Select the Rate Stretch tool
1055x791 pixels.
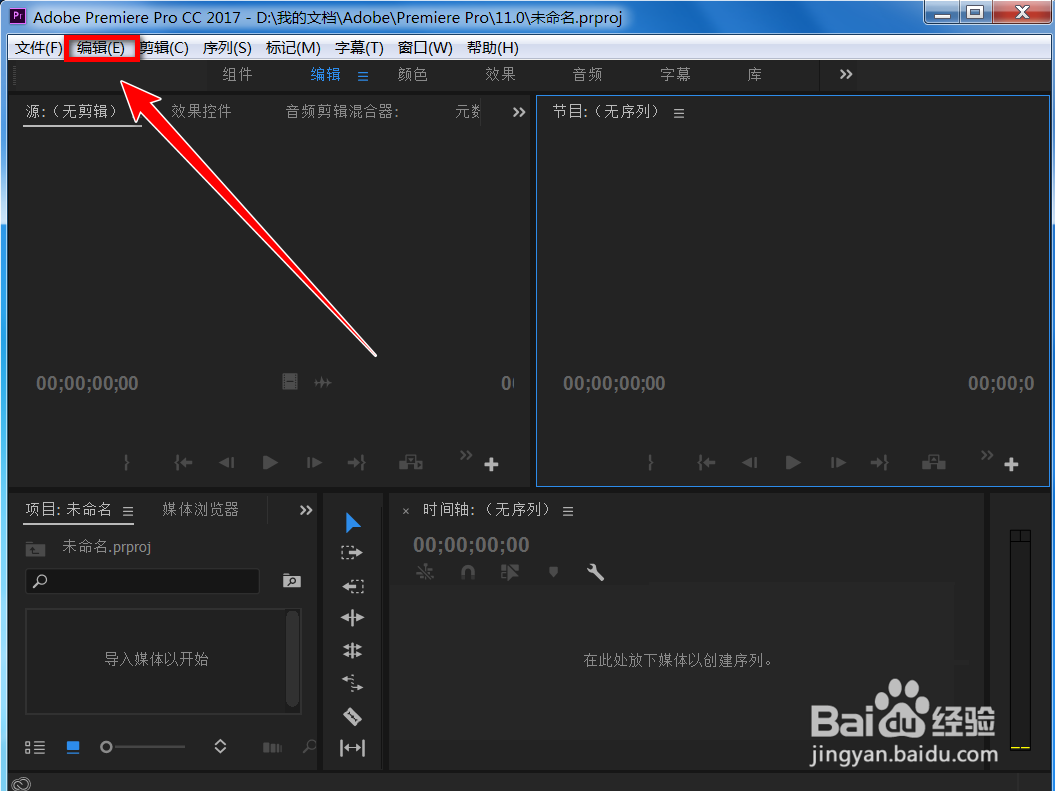coord(353,683)
